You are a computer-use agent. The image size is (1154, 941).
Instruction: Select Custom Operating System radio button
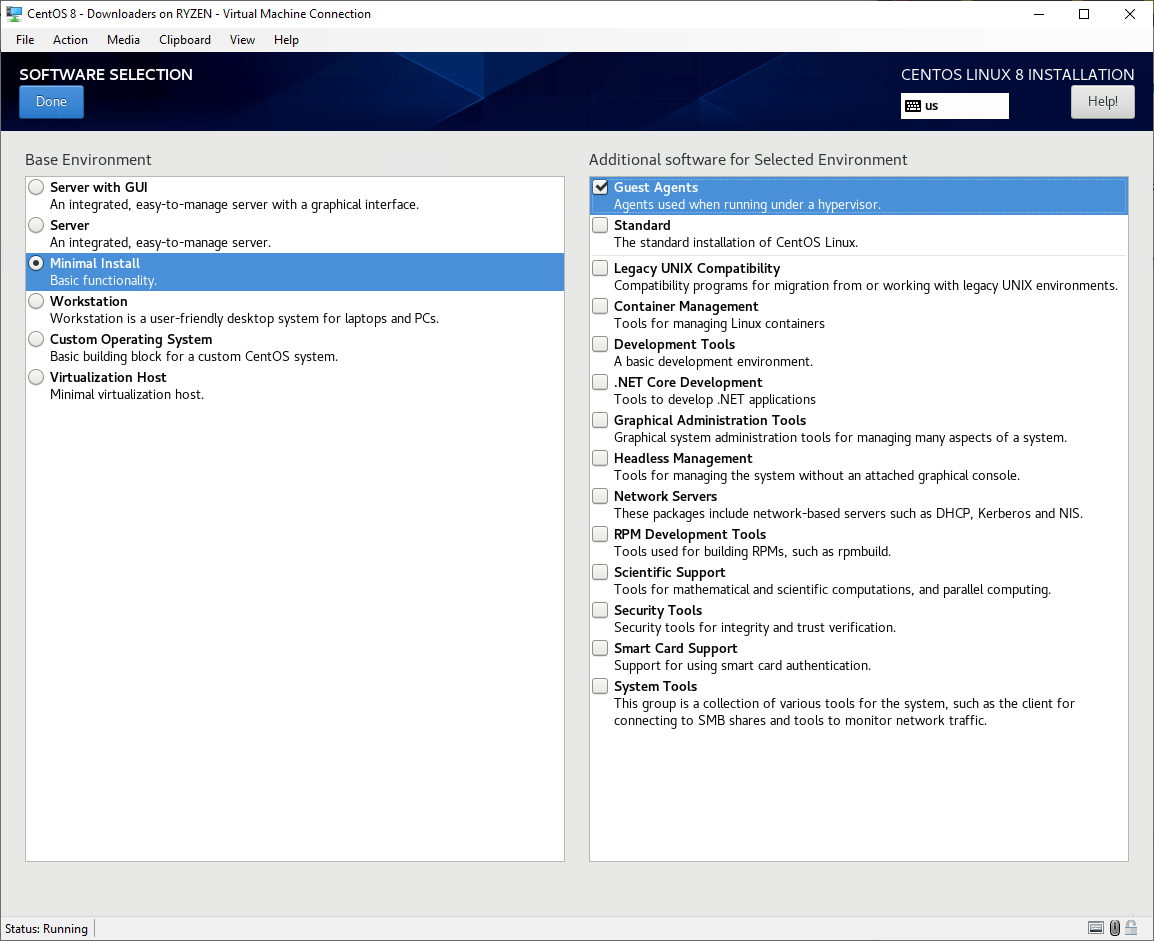pyautogui.click(x=36, y=338)
